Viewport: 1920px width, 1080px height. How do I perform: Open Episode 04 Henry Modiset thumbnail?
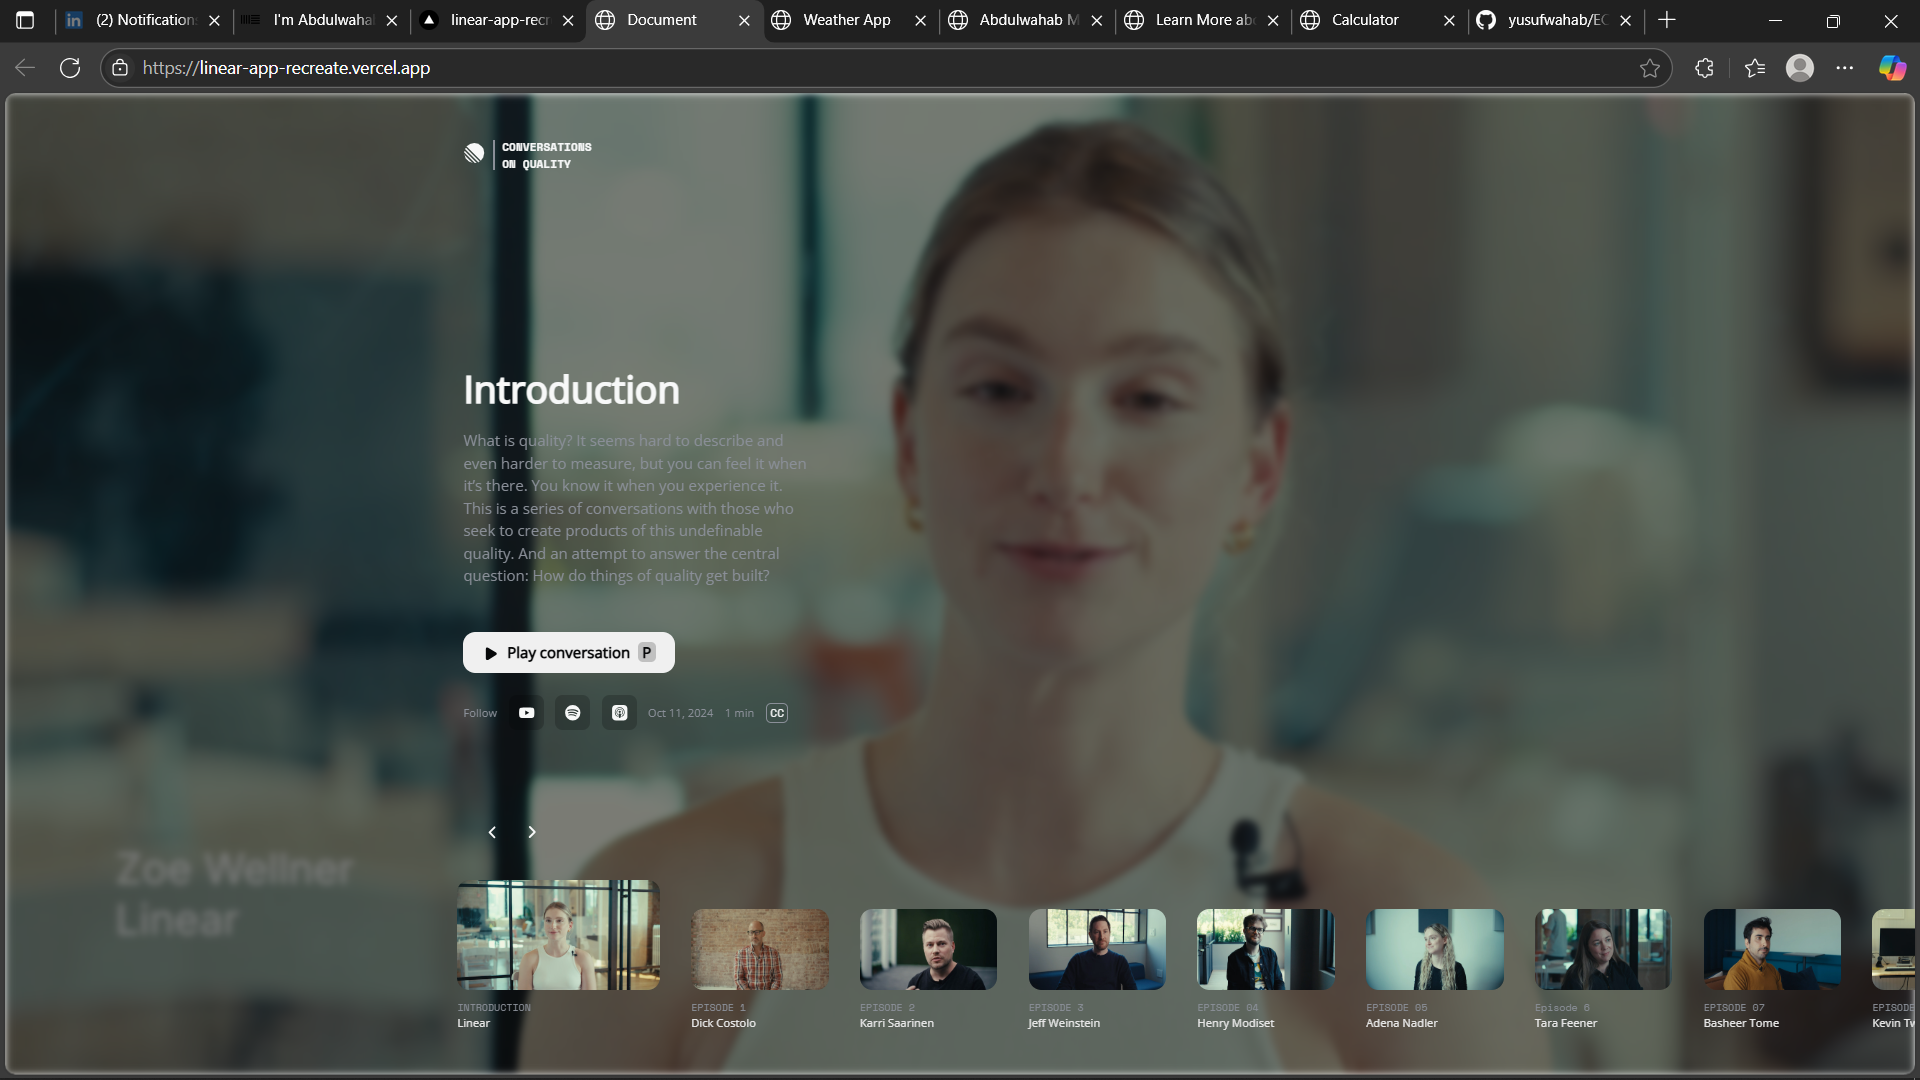(x=1266, y=949)
